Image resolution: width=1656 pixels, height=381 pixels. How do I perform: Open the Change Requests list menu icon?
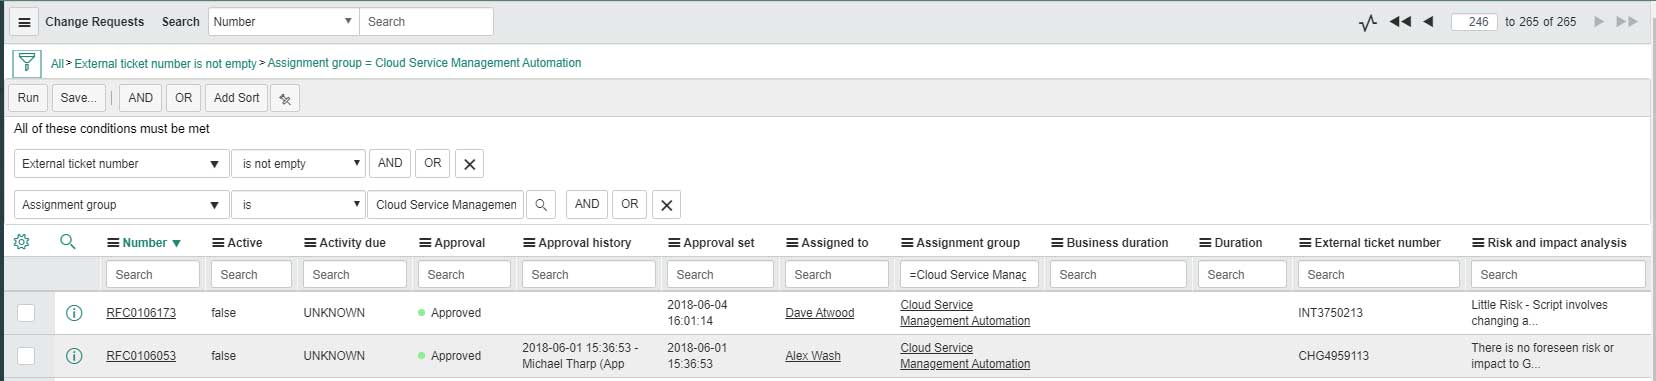tap(24, 22)
